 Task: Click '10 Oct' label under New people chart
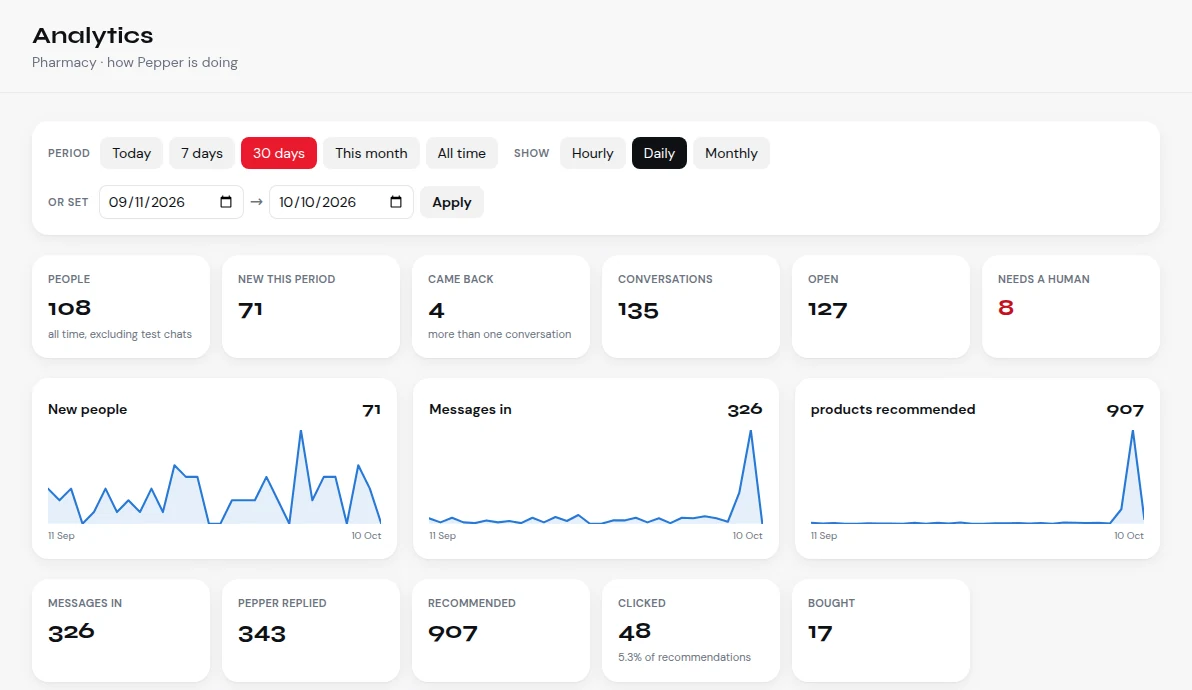point(366,536)
